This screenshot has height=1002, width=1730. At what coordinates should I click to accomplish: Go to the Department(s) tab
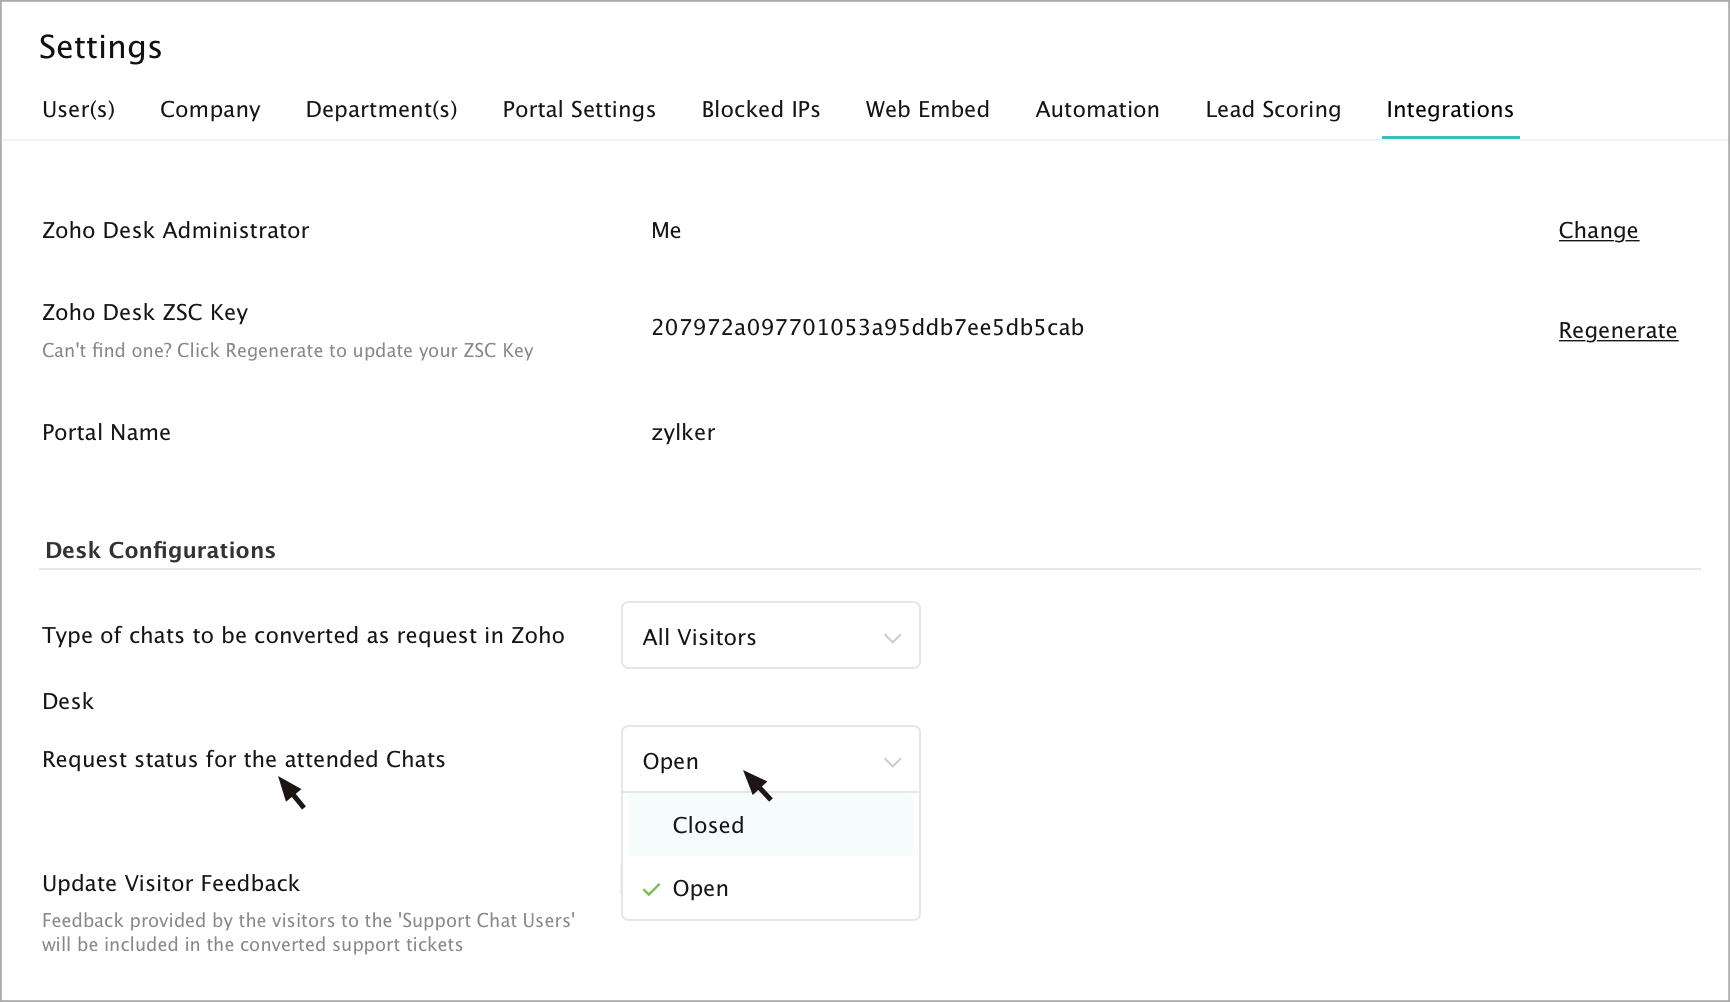click(381, 110)
